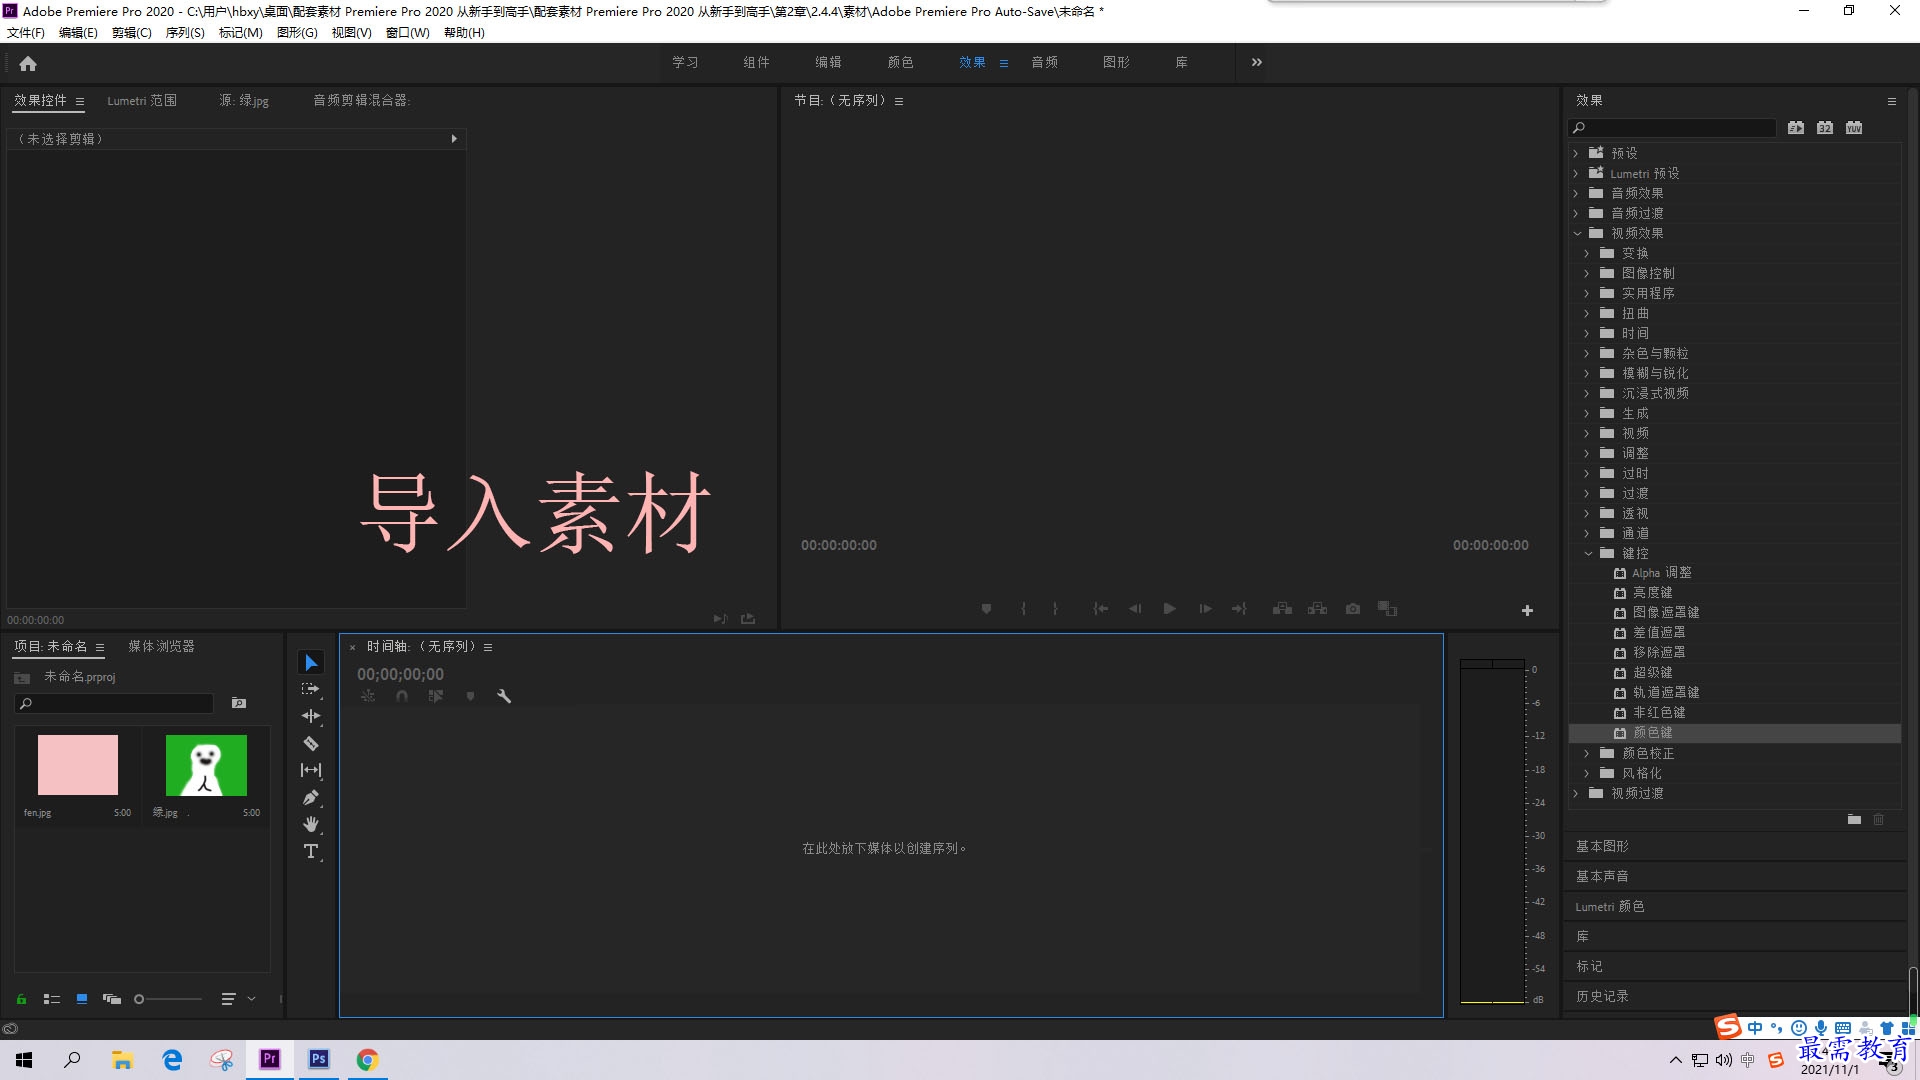Open the 媒体浏览器 tab

click(161, 646)
